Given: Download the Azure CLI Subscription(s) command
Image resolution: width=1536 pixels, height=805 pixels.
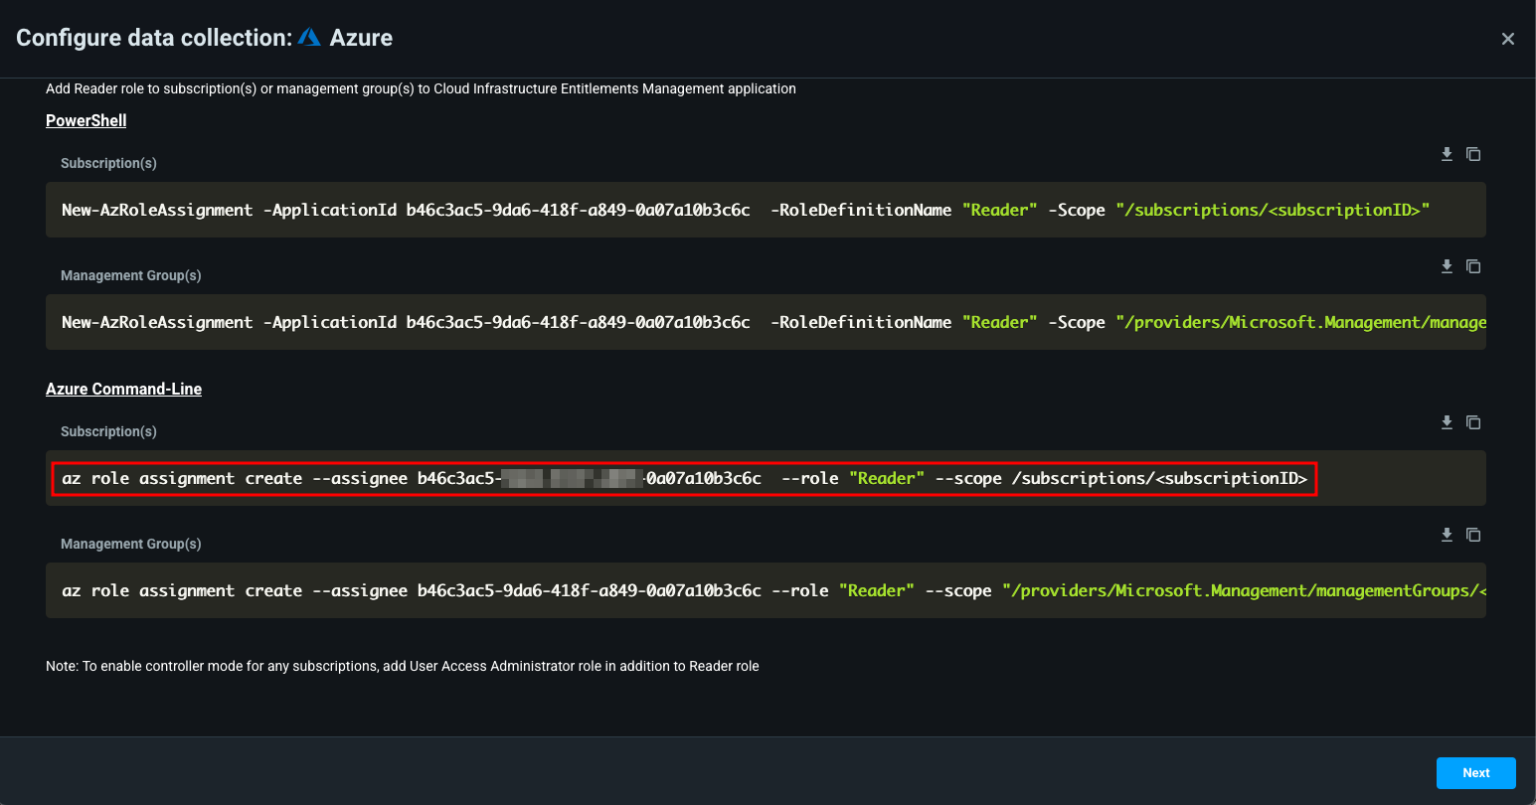Looking at the screenshot, I should coord(1446,422).
